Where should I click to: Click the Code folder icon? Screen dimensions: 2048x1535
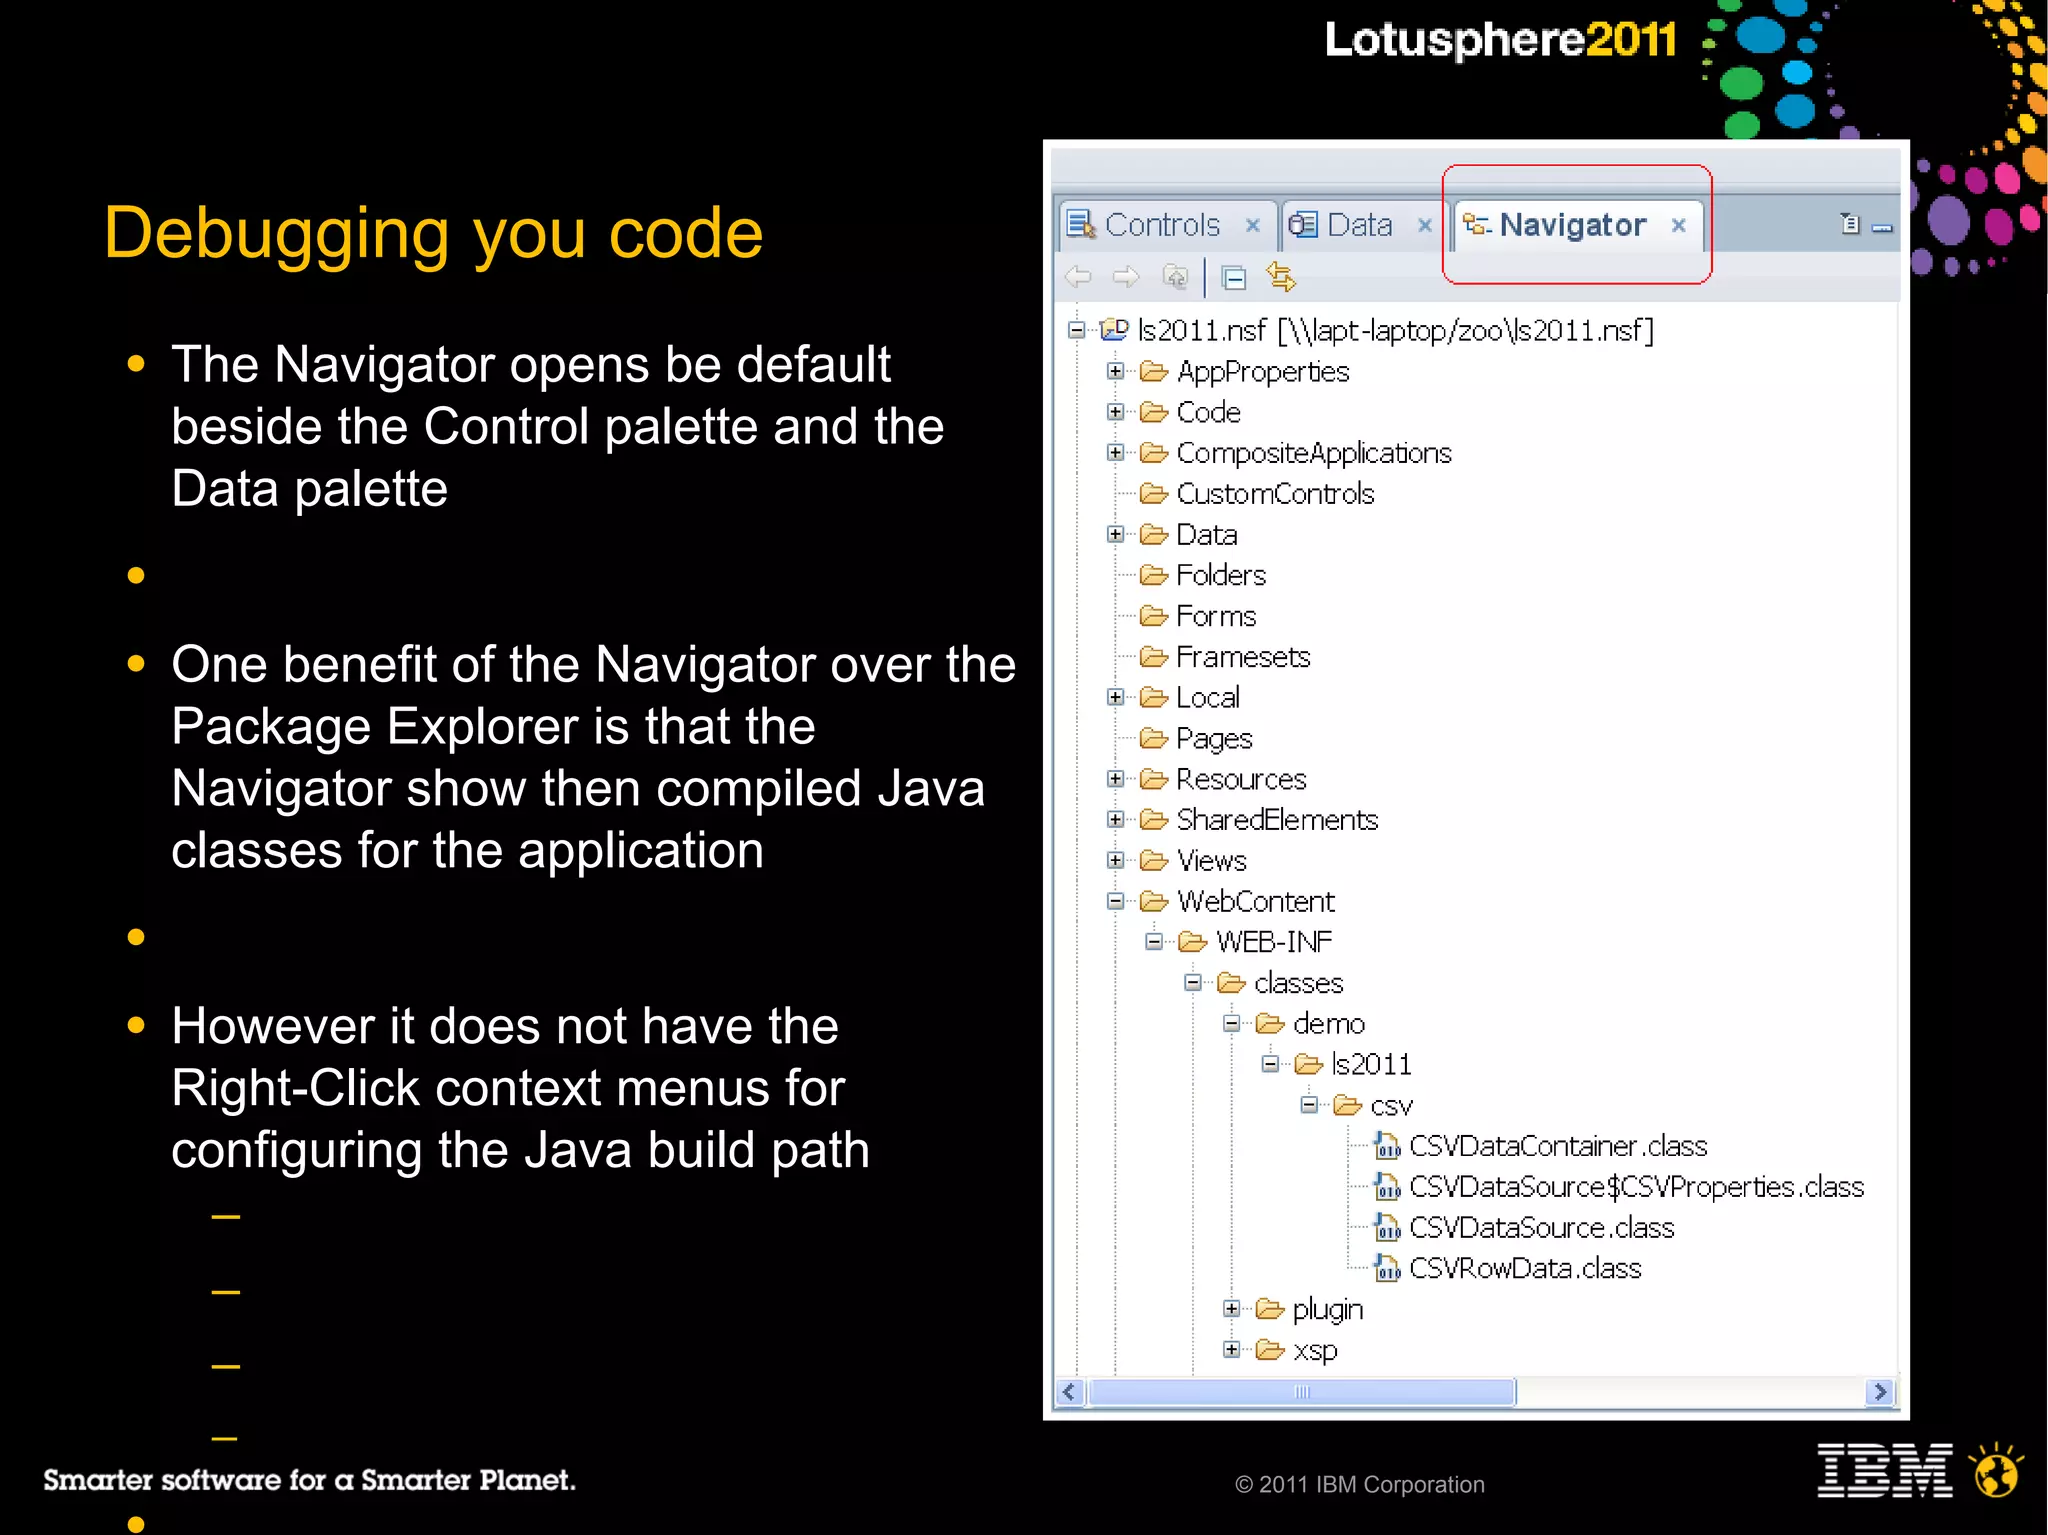[x=1154, y=412]
